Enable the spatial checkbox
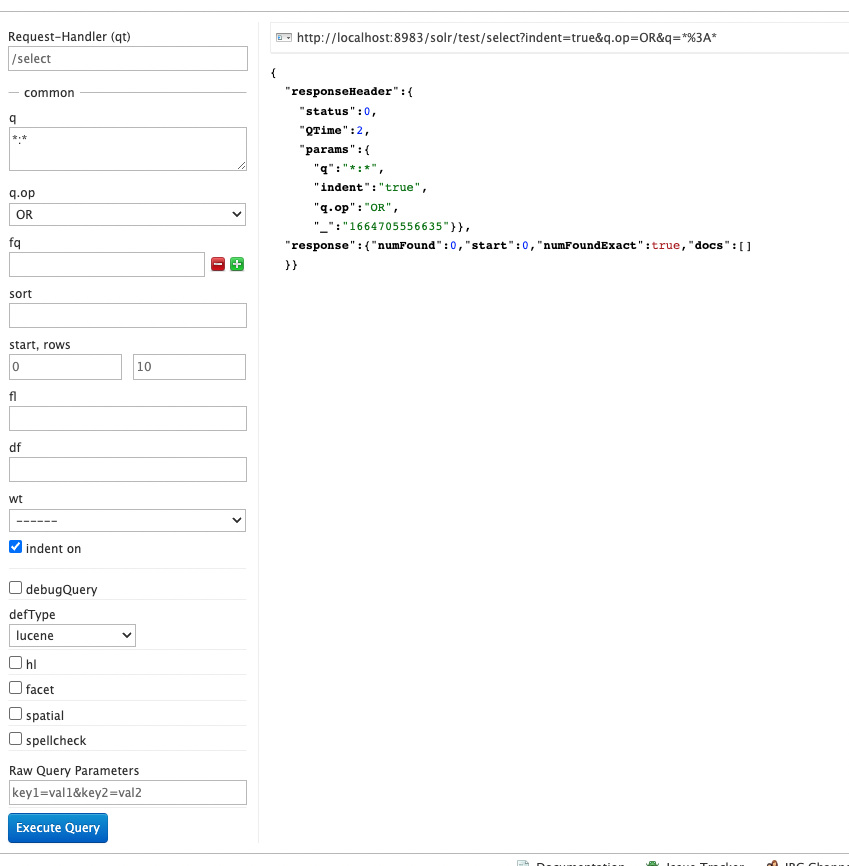849x866 pixels. pyautogui.click(x=16, y=714)
